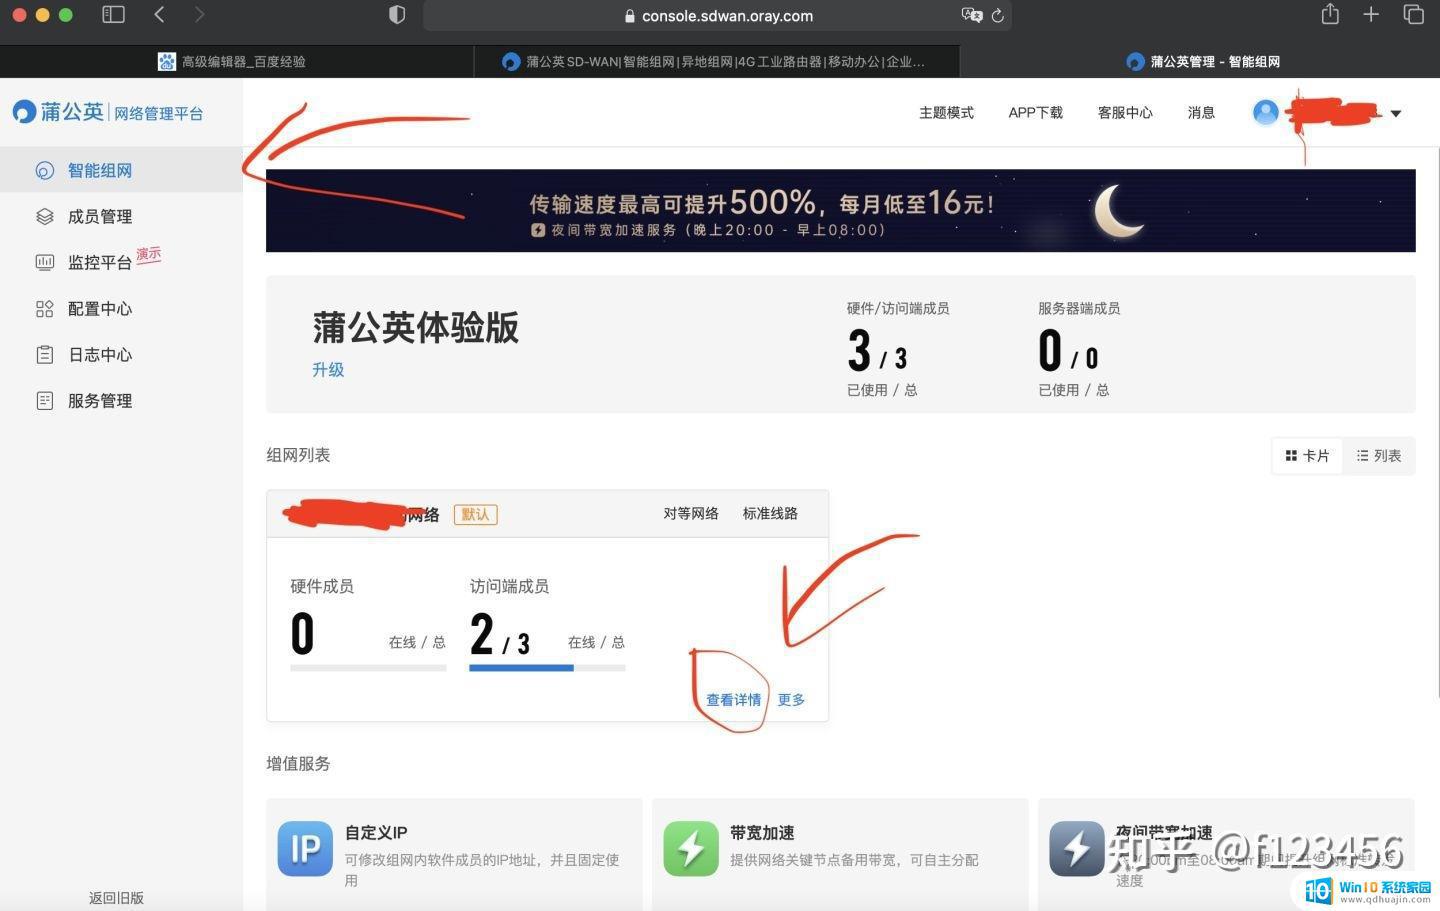Show the tab overview
Viewport: 1440px width, 911px height.
point(1413,14)
